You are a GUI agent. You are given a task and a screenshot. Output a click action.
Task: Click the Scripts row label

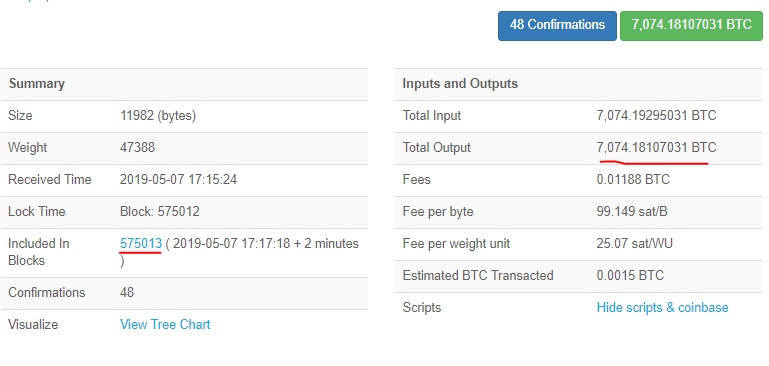[422, 308]
